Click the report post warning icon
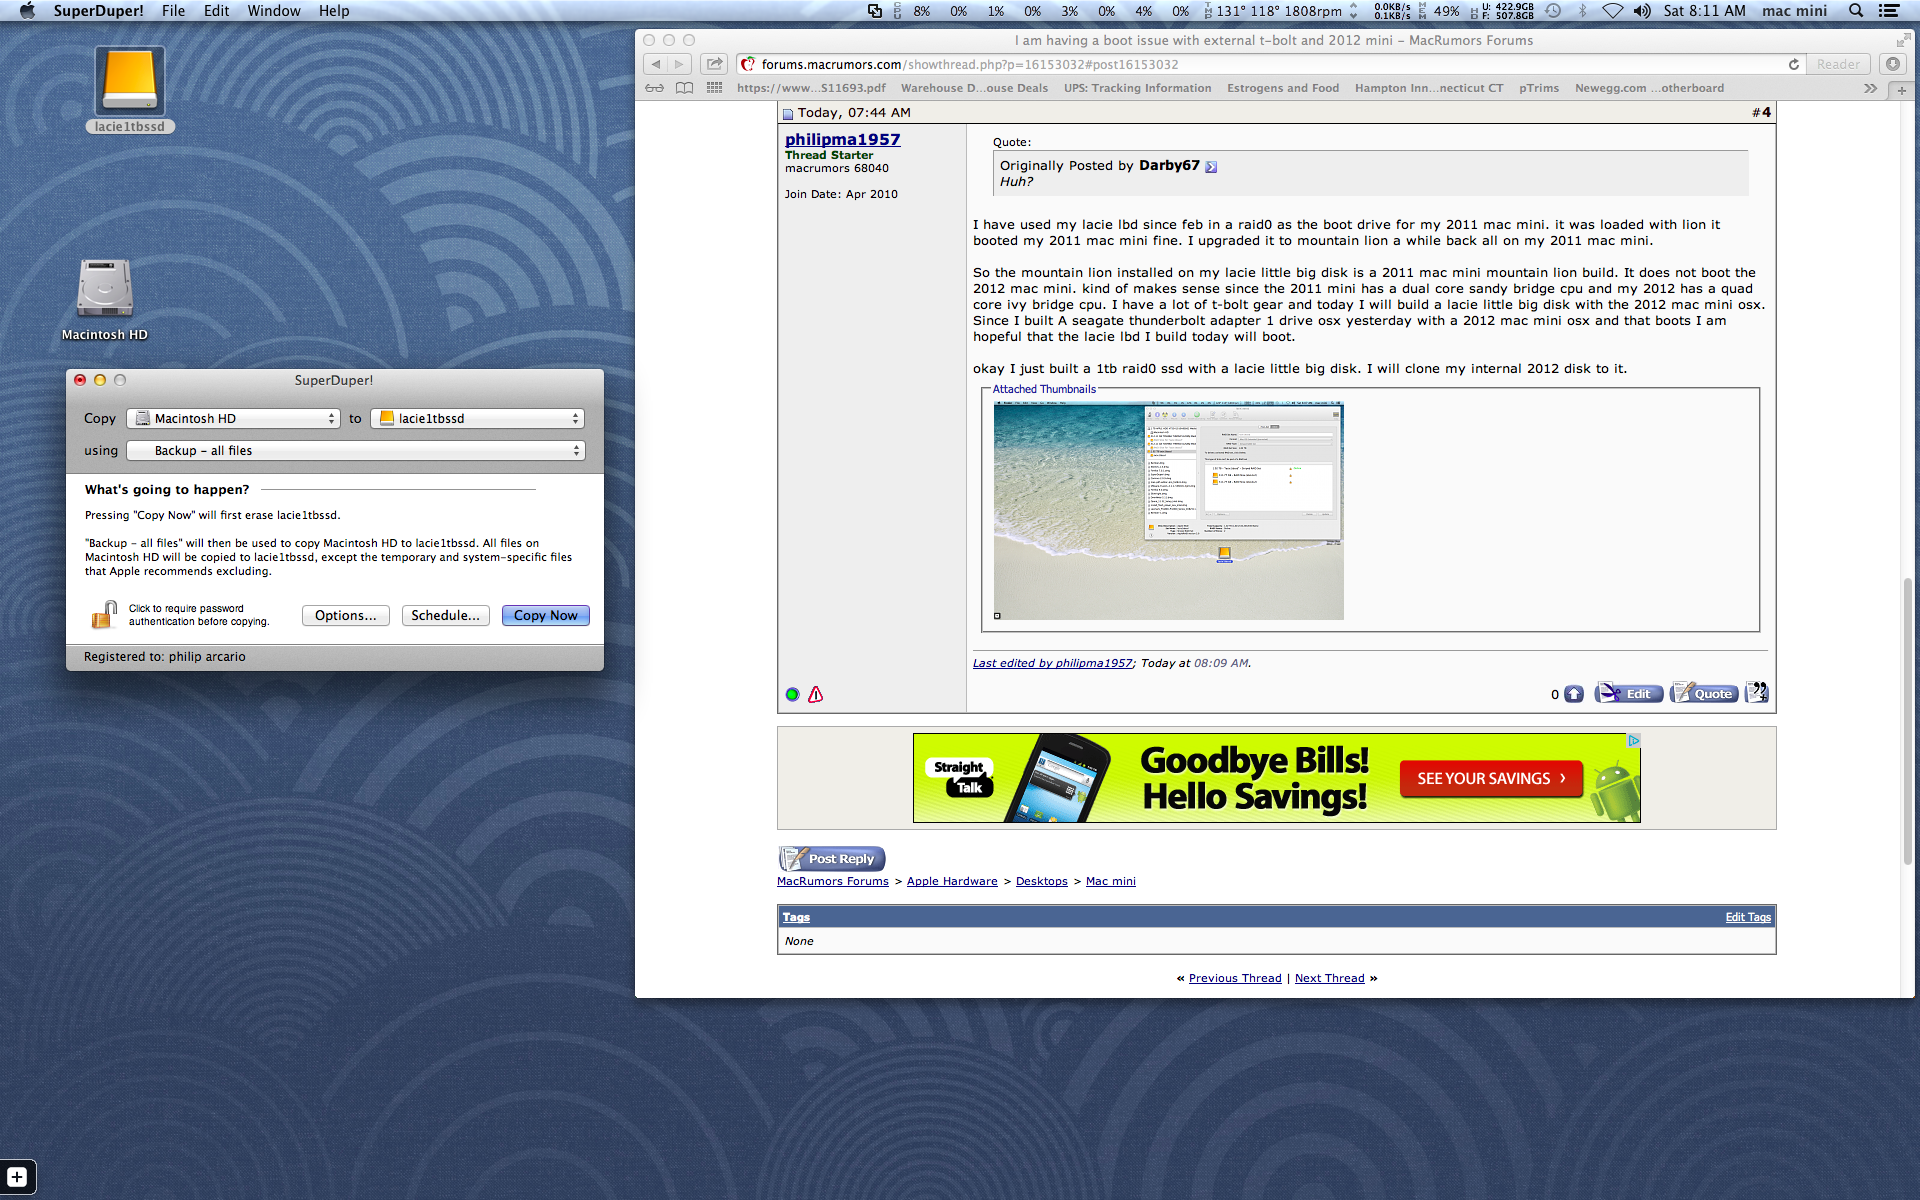Viewport: 1920px width, 1200px height. coord(816,694)
